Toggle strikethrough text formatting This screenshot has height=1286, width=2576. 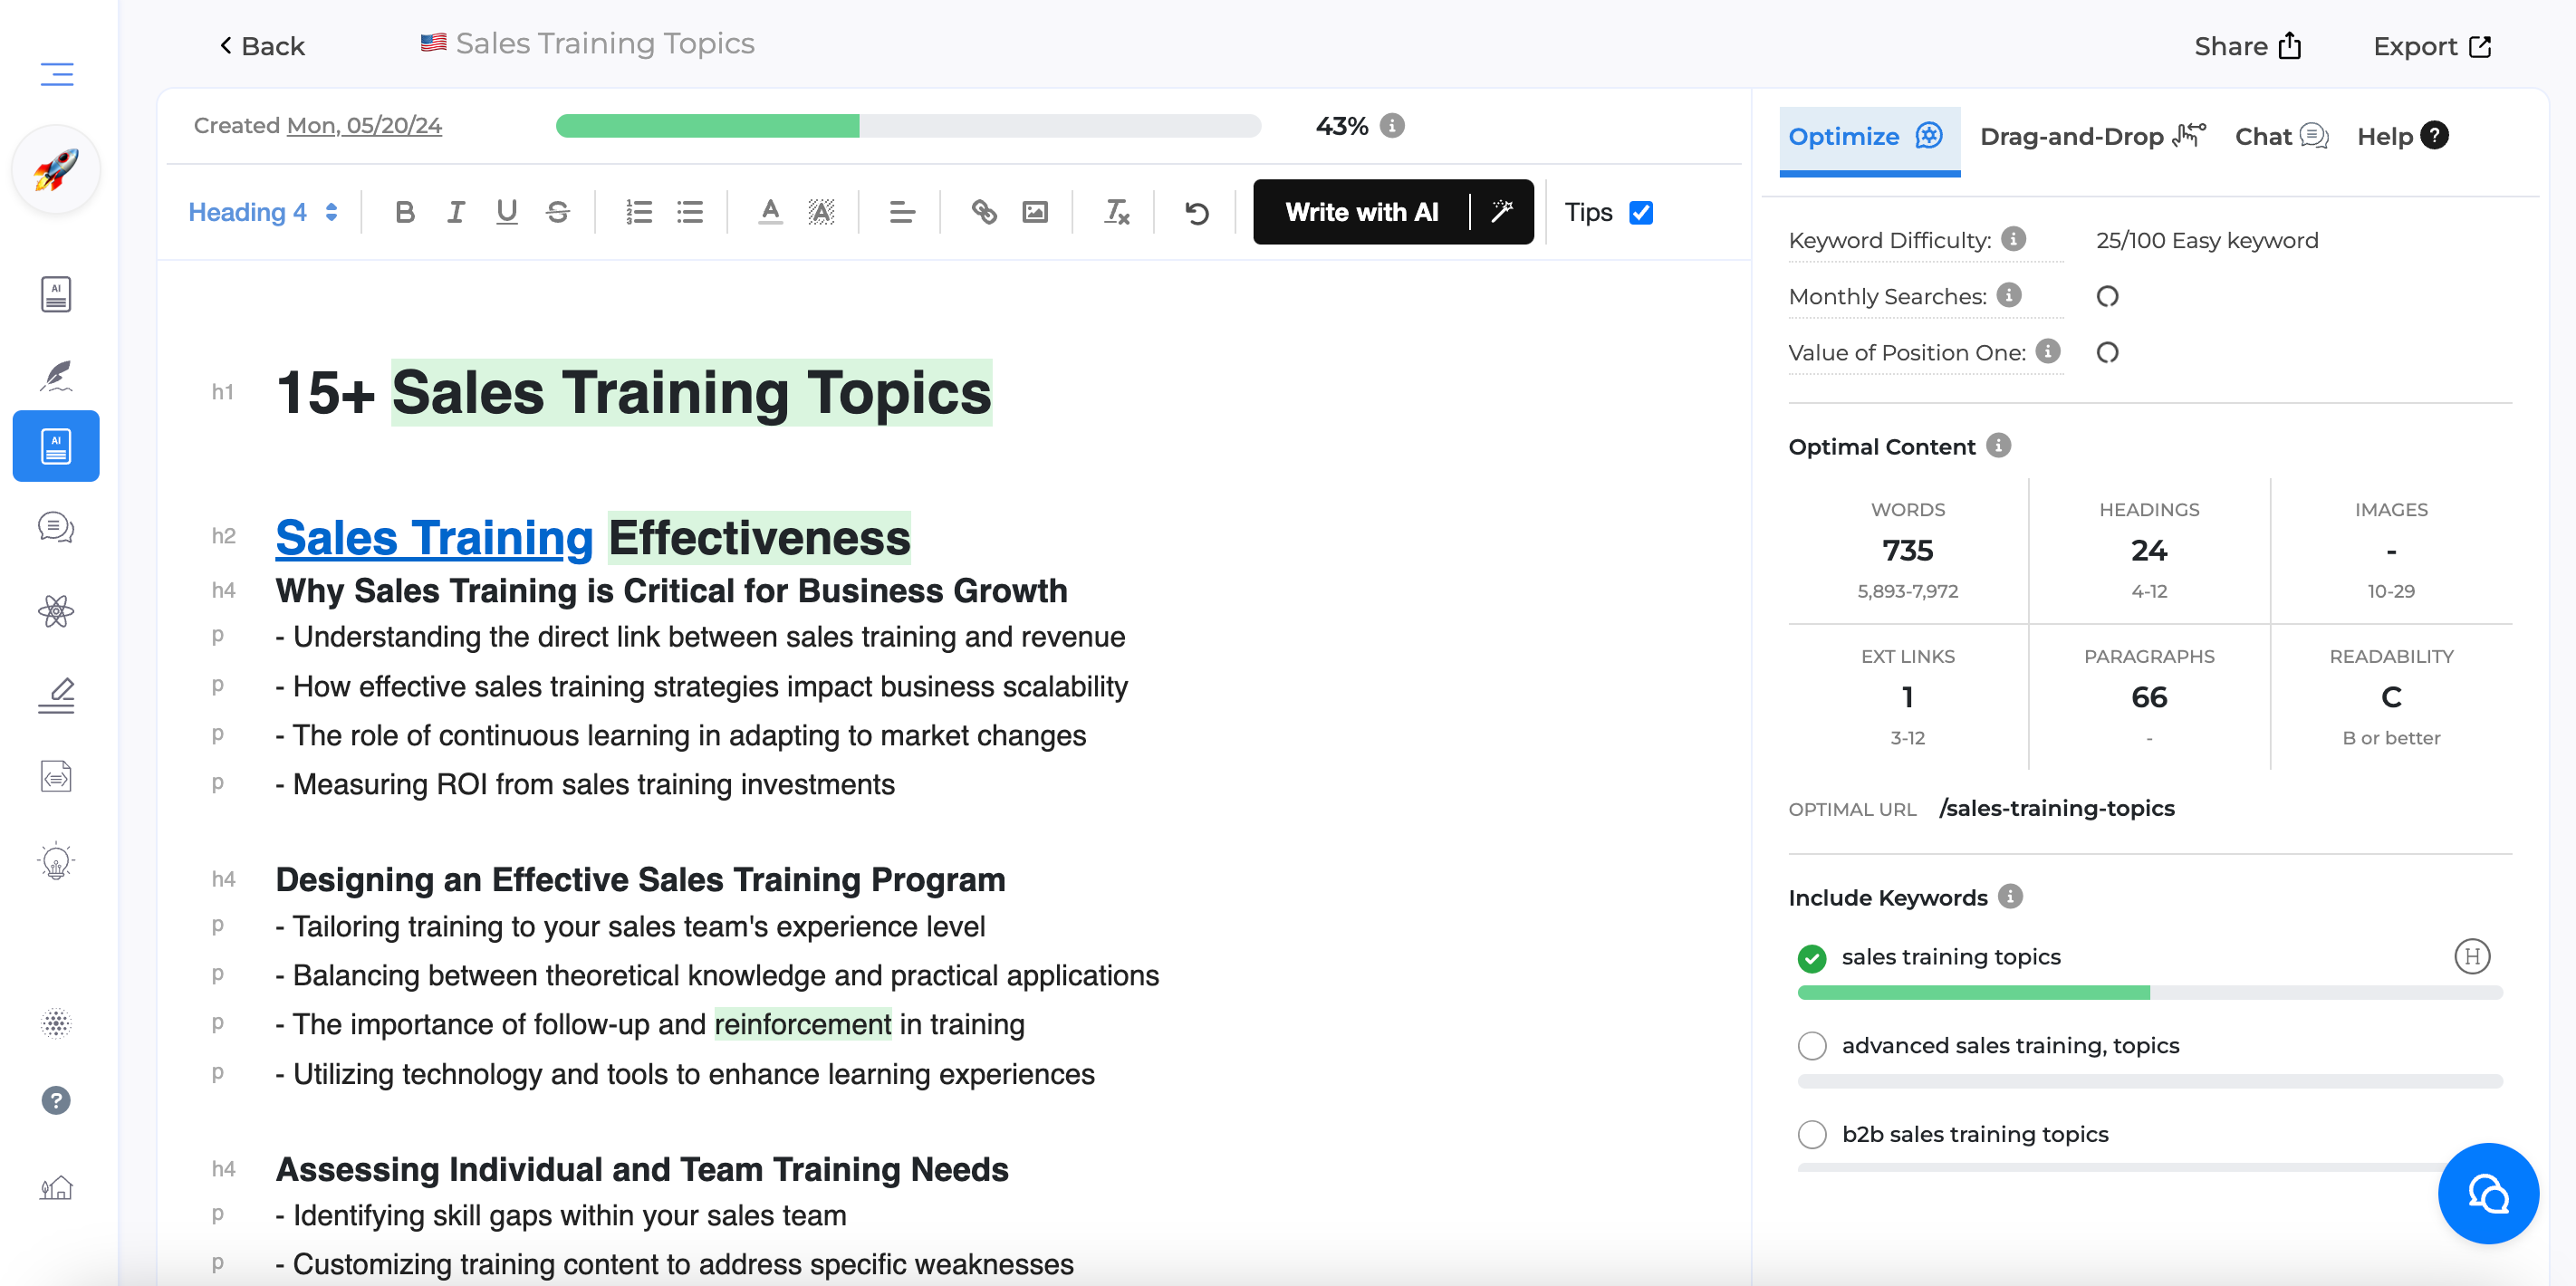[558, 212]
